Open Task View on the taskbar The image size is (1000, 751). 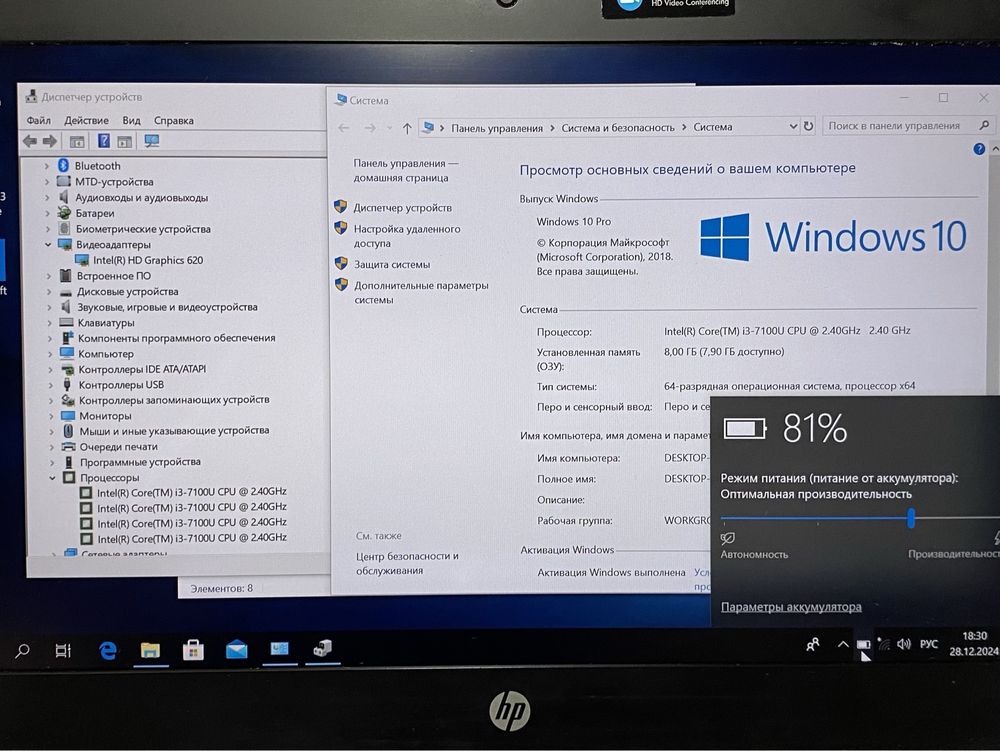63,650
